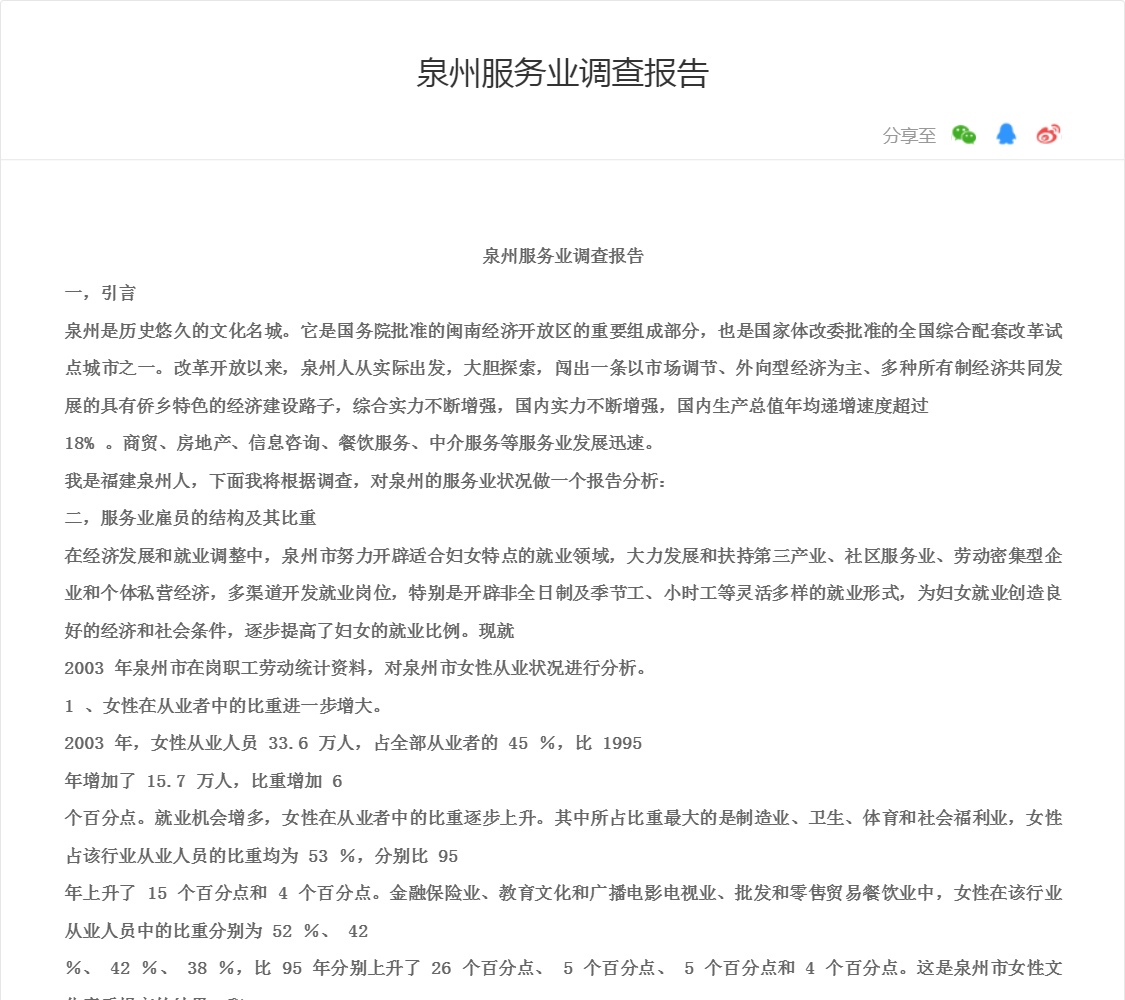Viewport: 1125px width, 1000px height.
Task: Click the line starting 点城市之一
Action: point(563,368)
